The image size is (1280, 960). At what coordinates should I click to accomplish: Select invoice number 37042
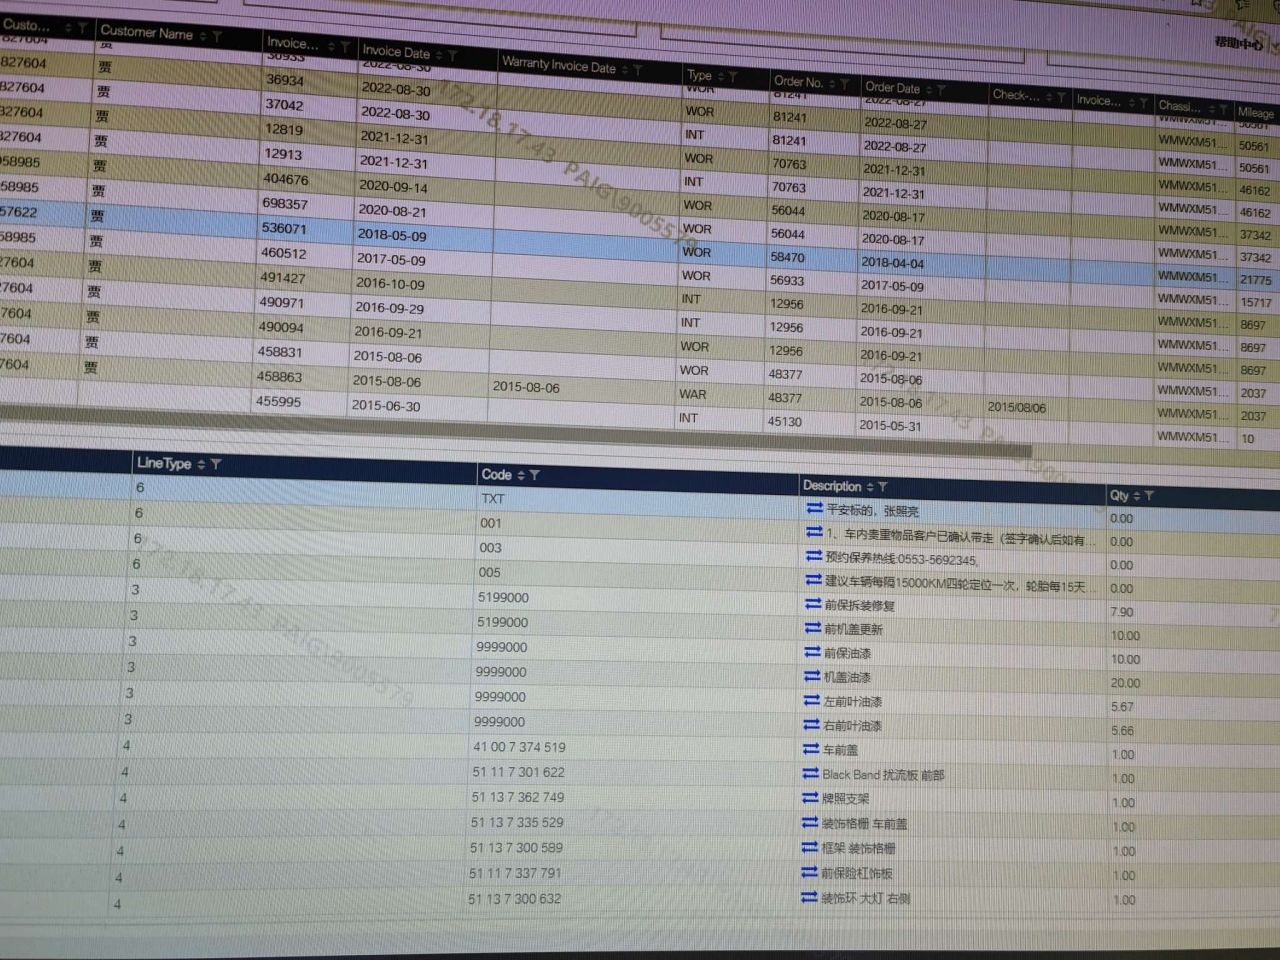tap(284, 104)
